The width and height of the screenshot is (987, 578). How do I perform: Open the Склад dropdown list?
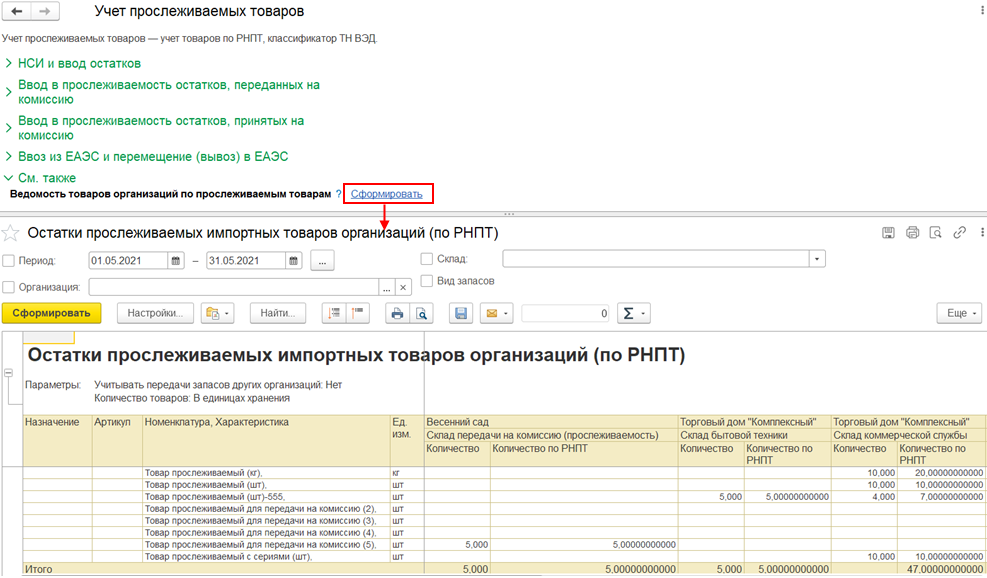(818, 259)
